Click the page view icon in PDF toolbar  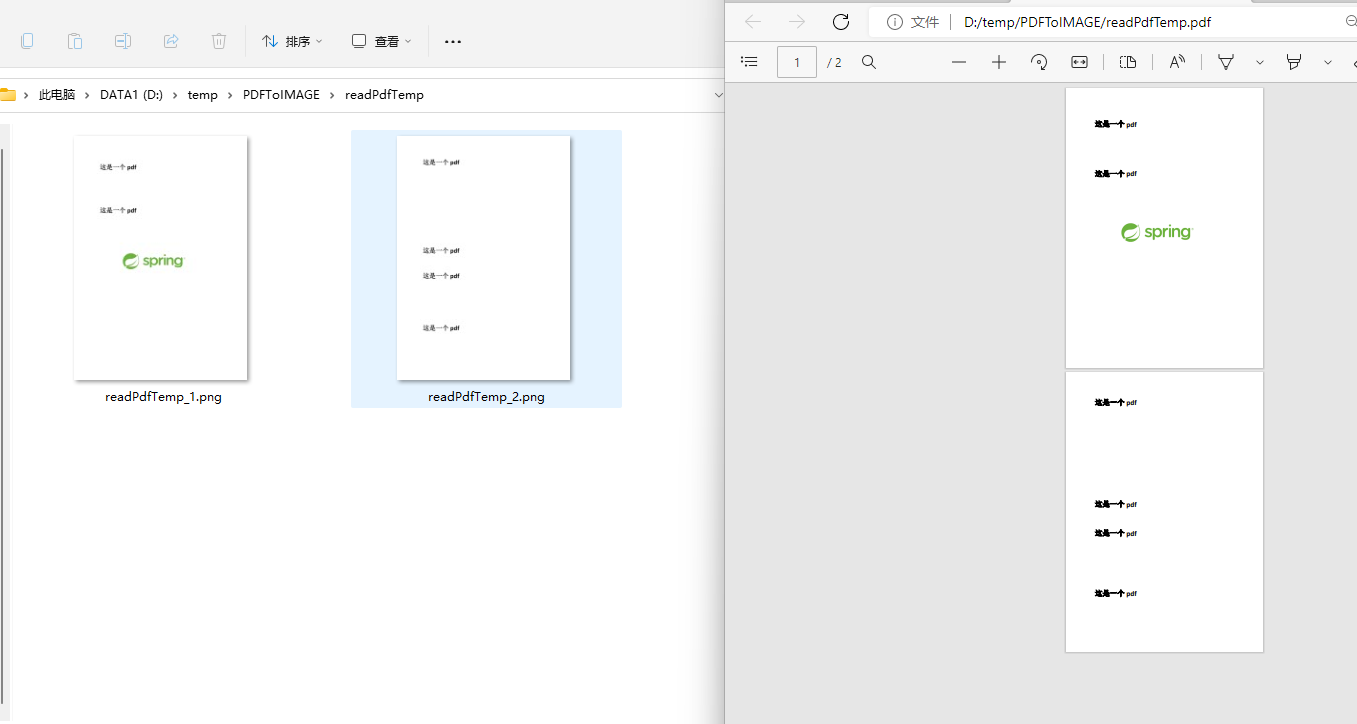tap(1128, 62)
